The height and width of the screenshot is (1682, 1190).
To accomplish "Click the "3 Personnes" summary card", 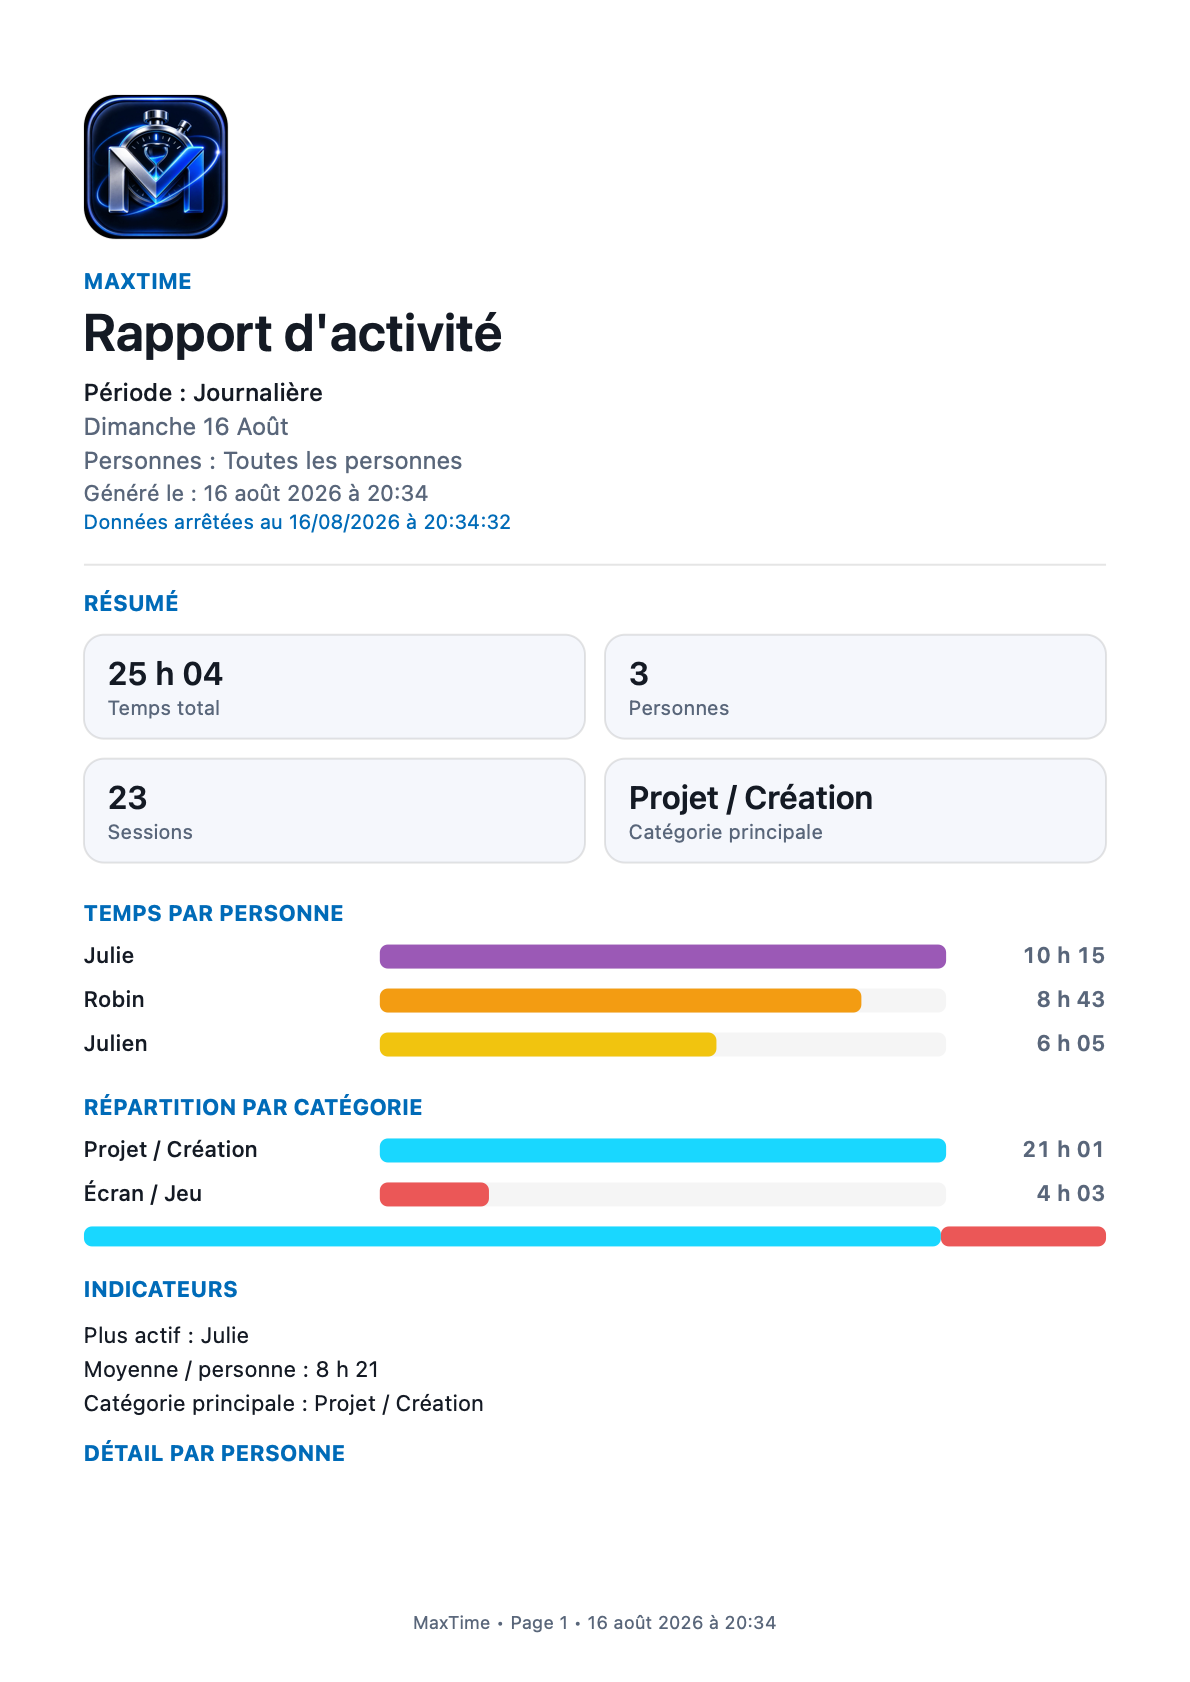I will coord(855,687).
